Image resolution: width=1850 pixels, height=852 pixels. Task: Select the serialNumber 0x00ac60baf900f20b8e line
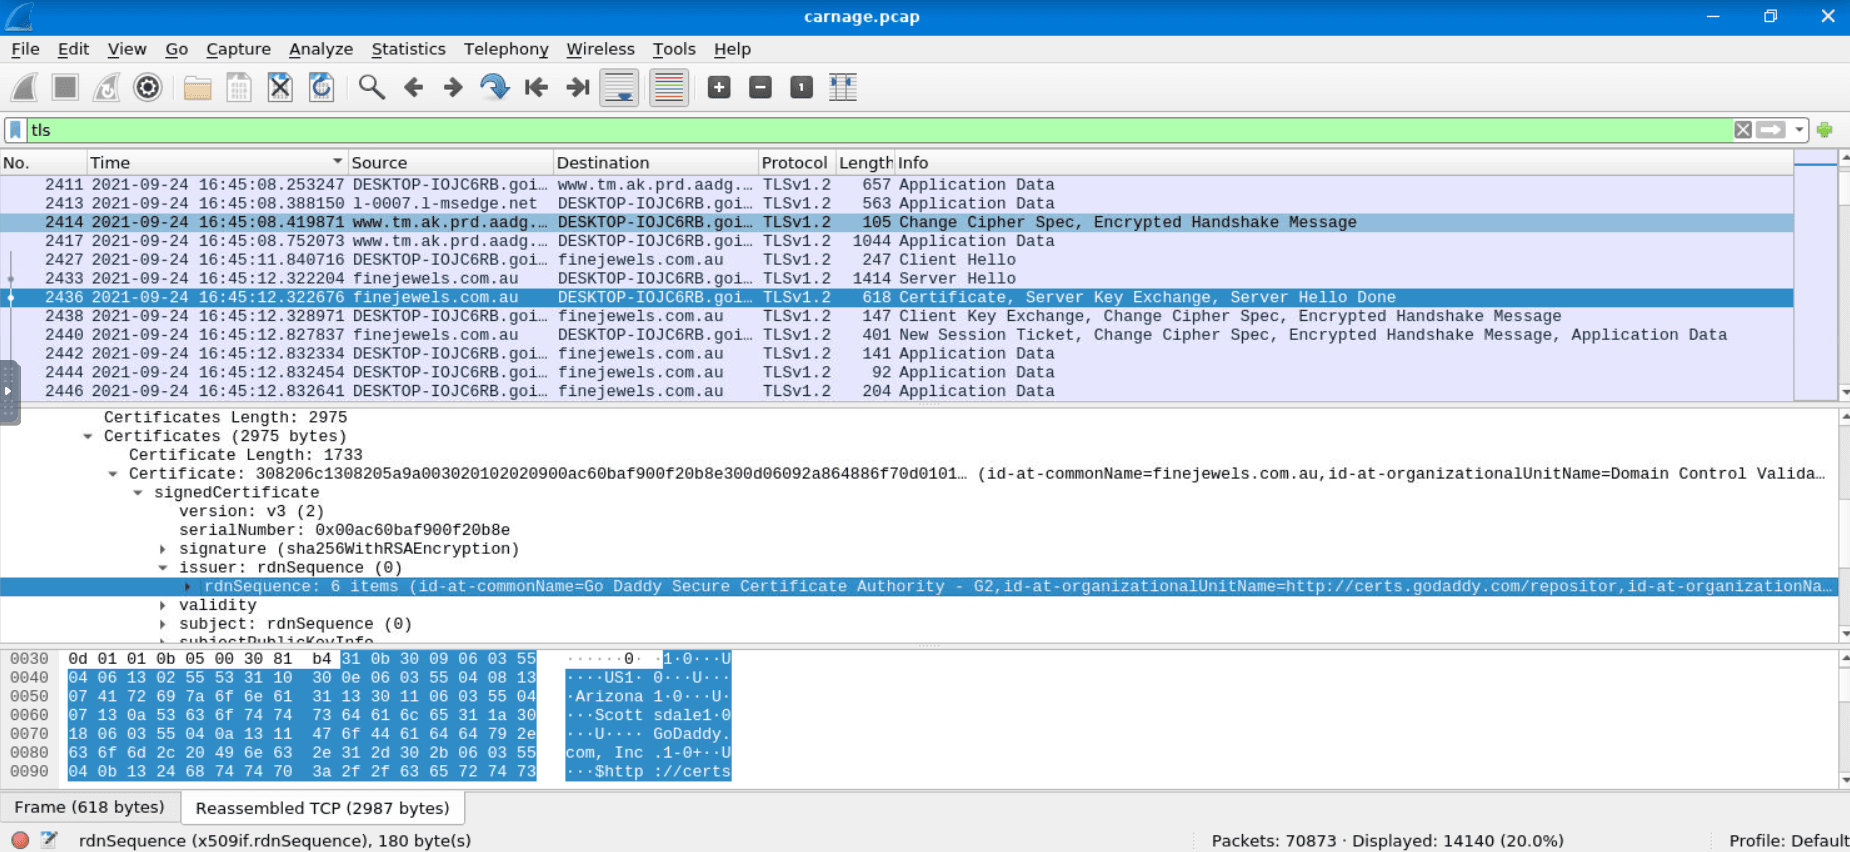(x=344, y=530)
